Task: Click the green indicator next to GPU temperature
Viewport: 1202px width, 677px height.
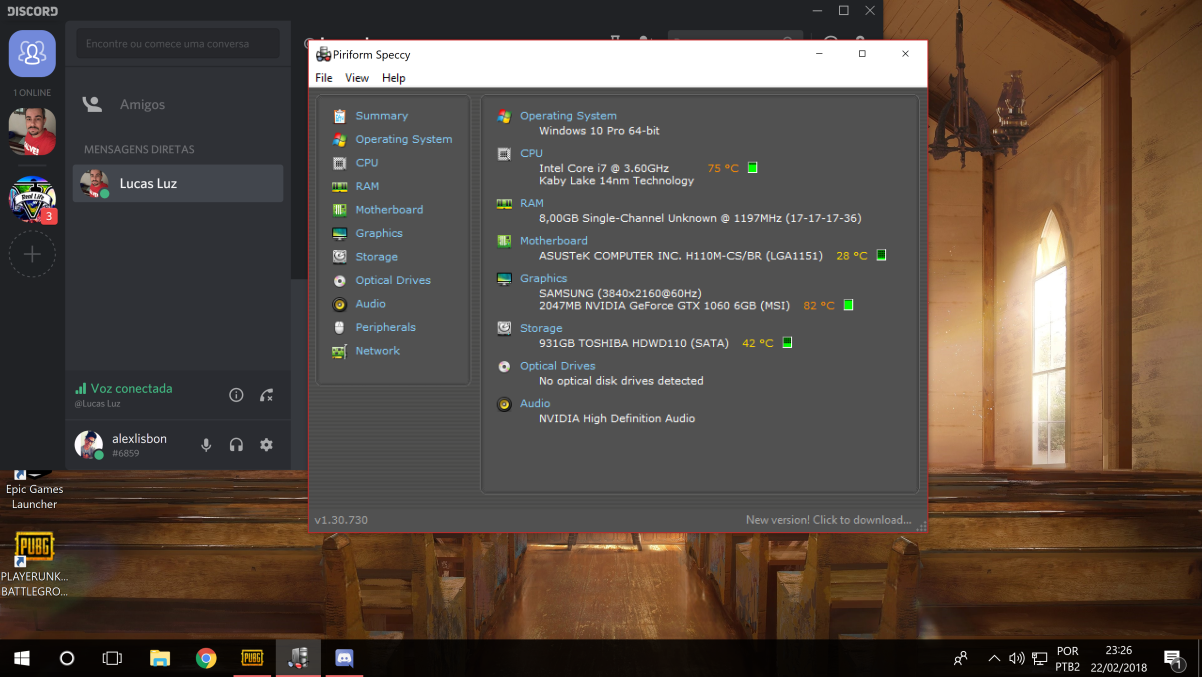Action: point(849,306)
